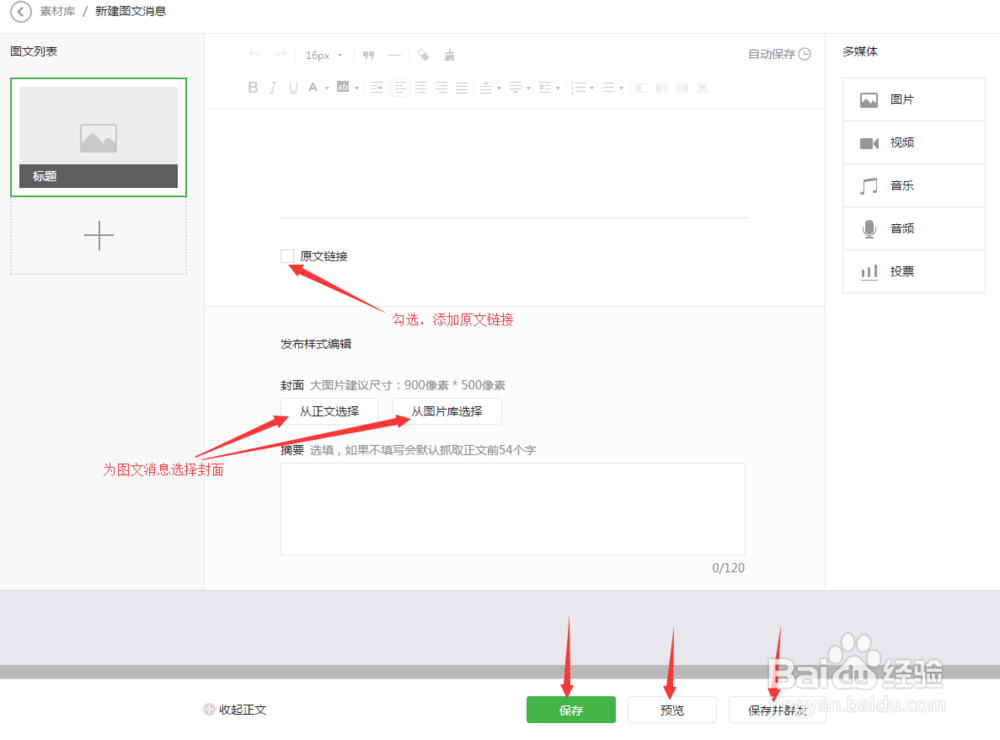Insert a hyperlink with the link toolbar icon
The height and width of the screenshot is (740, 1000).
(422, 55)
